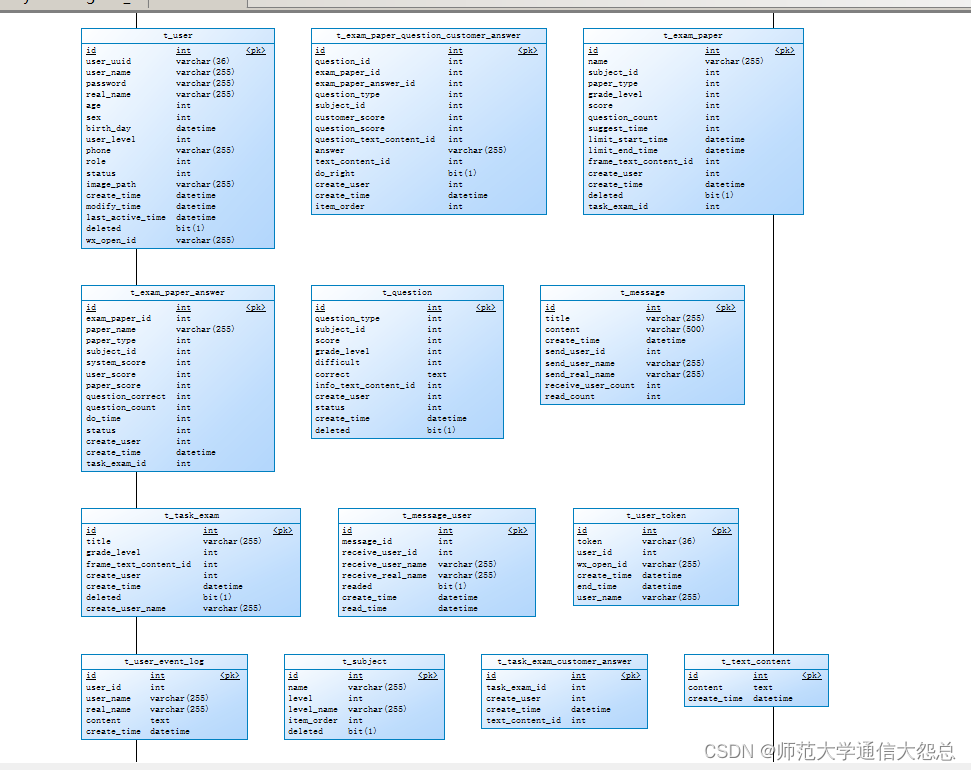971x770 pixels.
Task: Click do_right column row
Action: pyautogui.click(x=335, y=173)
